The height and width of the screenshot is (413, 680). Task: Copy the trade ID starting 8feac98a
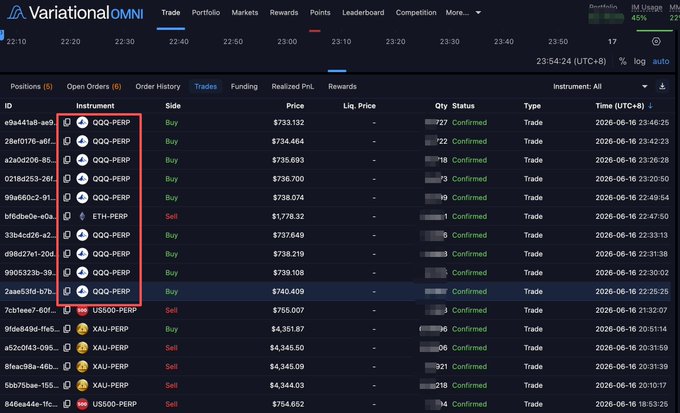(x=67, y=366)
